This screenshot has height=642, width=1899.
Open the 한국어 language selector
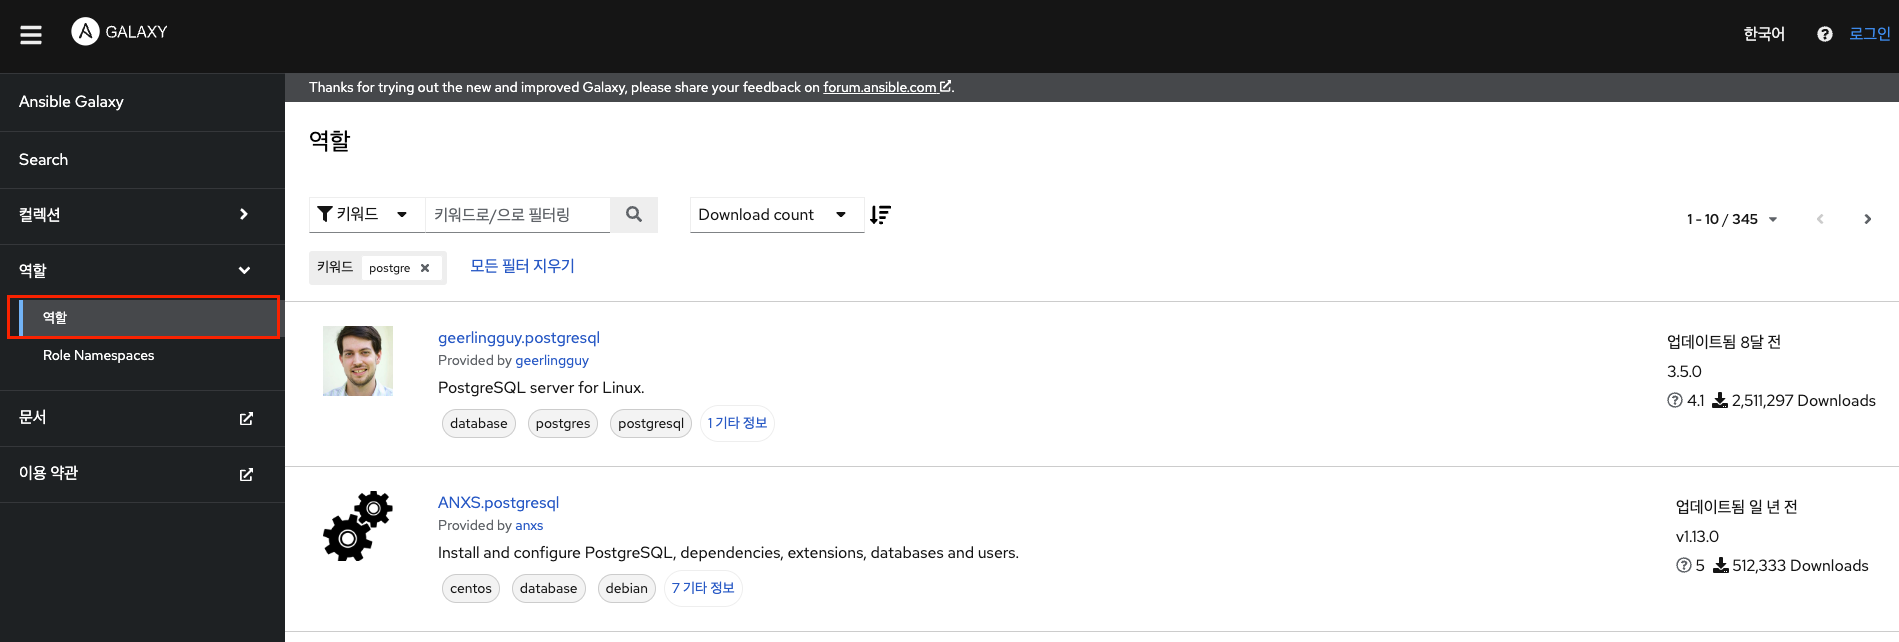tap(1764, 34)
